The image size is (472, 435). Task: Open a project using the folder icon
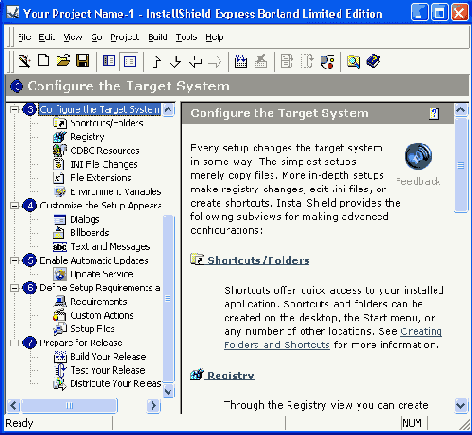(x=63, y=61)
